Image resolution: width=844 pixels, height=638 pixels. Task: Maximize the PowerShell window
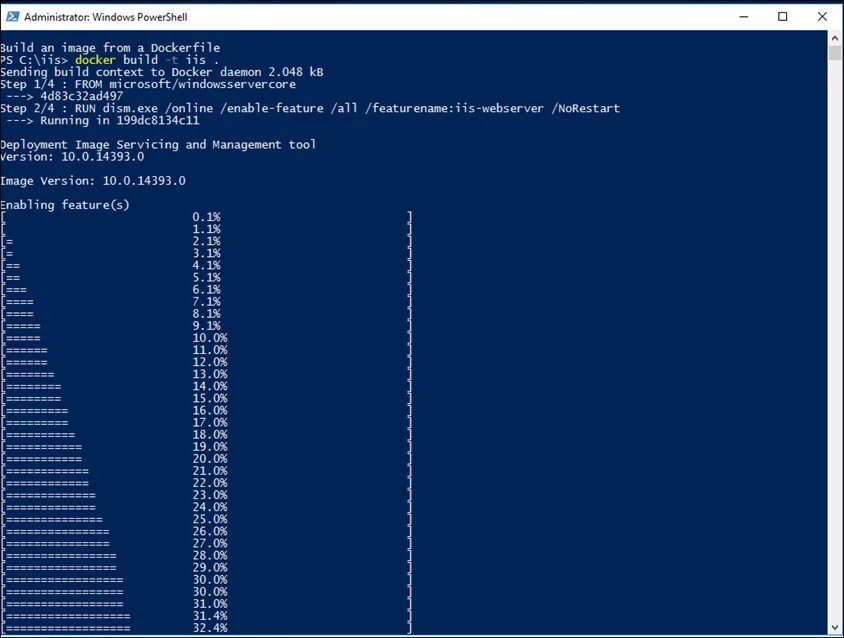click(783, 17)
